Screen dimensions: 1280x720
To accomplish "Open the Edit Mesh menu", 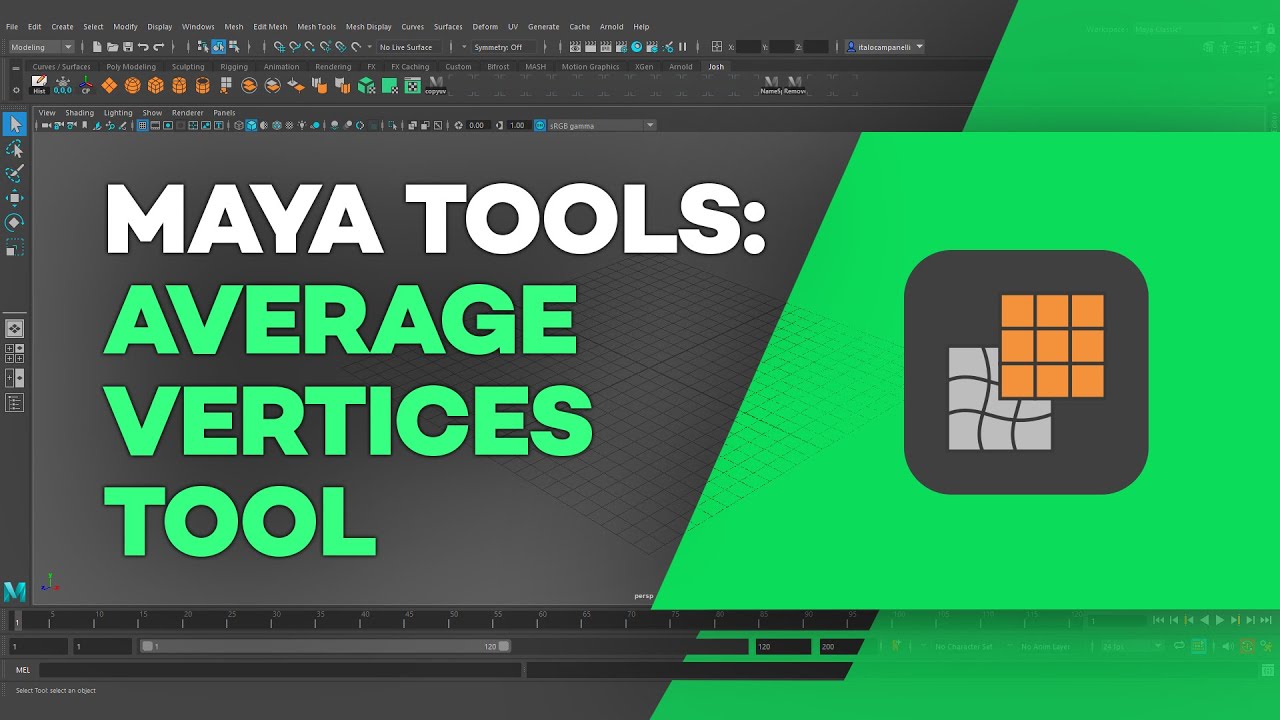I will point(270,27).
